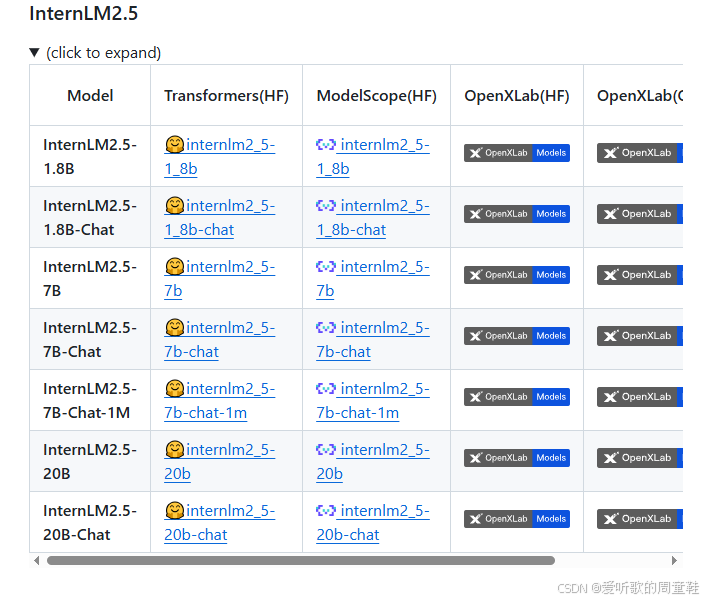Open OpenXLab(HF) Models badge for InternLM2.5-20B-Chat
The image size is (710, 601).
click(x=517, y=519)
